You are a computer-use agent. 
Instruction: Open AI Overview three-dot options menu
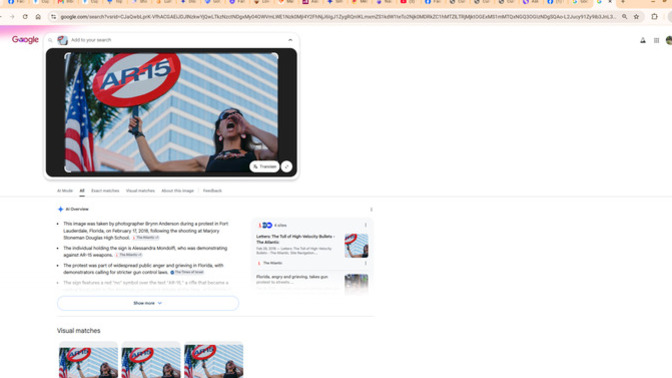tap(371, 210)
